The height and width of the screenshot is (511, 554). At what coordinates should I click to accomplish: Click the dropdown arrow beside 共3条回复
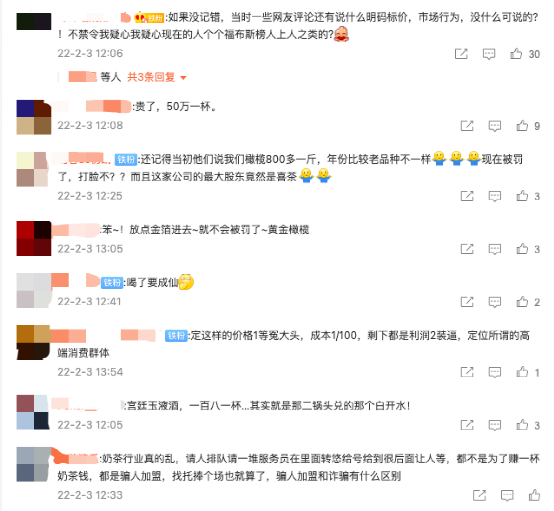(183, 78)
